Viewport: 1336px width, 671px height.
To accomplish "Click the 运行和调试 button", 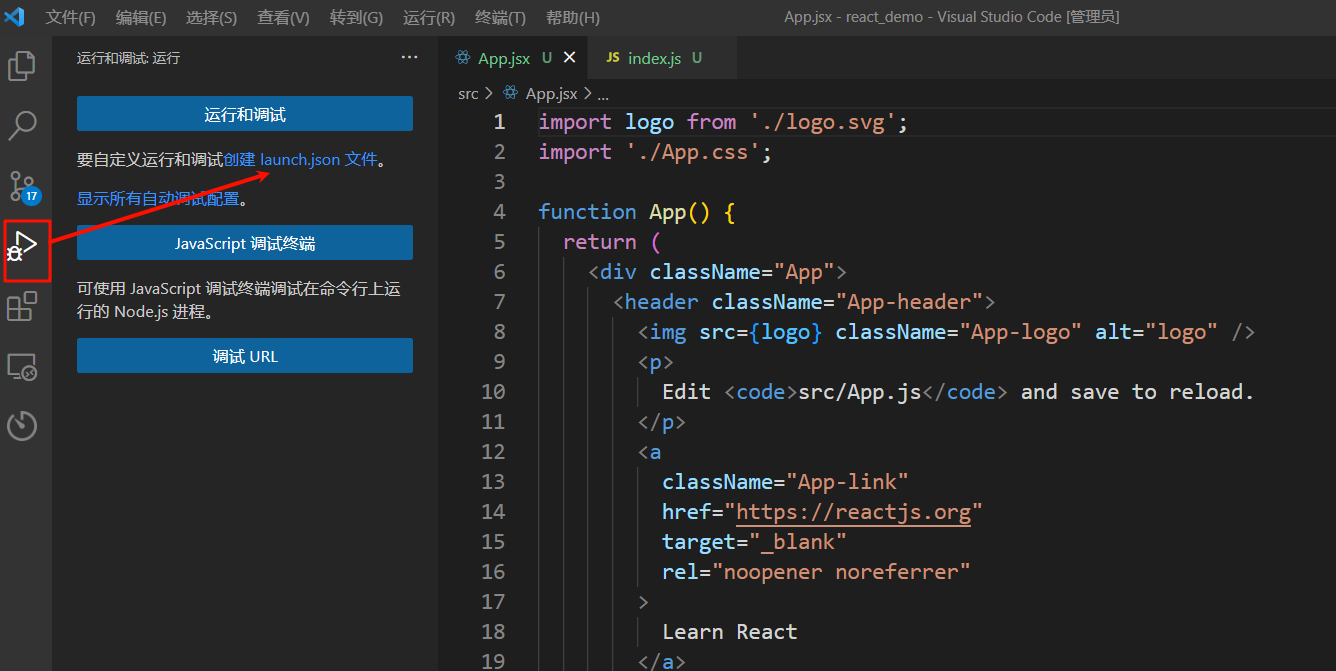I will [245, 114].
